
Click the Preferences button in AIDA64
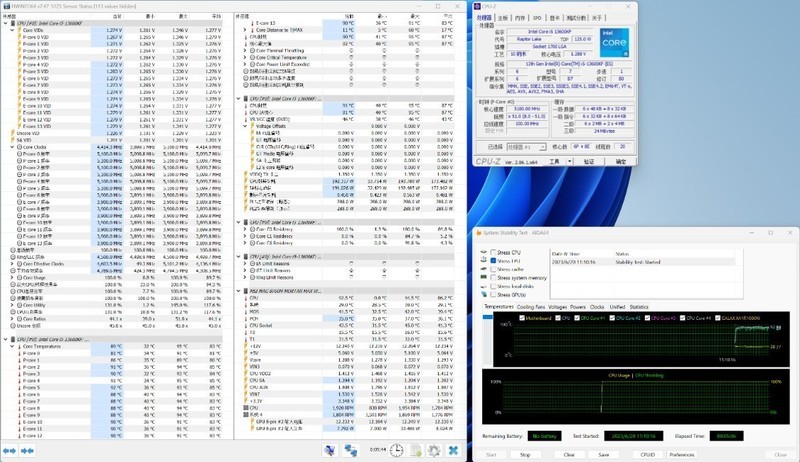click(x=680, y=453)
